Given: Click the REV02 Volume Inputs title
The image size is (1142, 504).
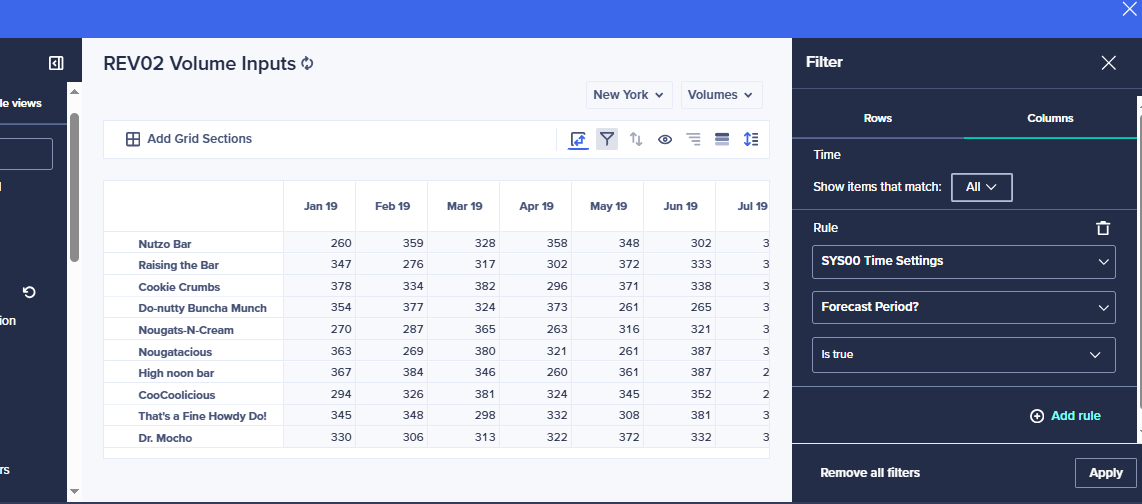Looking at the screenshot, I should 200,63.
